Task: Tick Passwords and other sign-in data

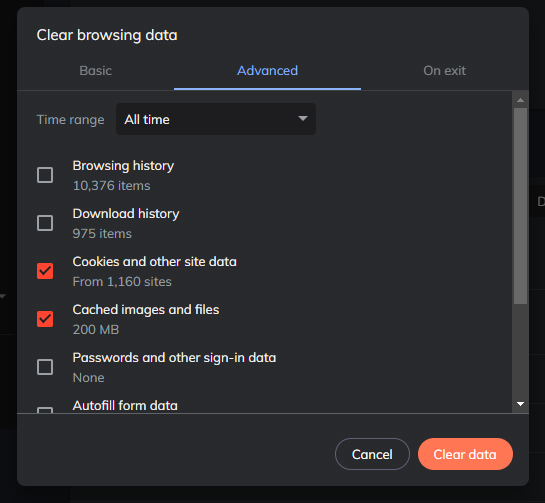Action: click(x=45, y=367)
